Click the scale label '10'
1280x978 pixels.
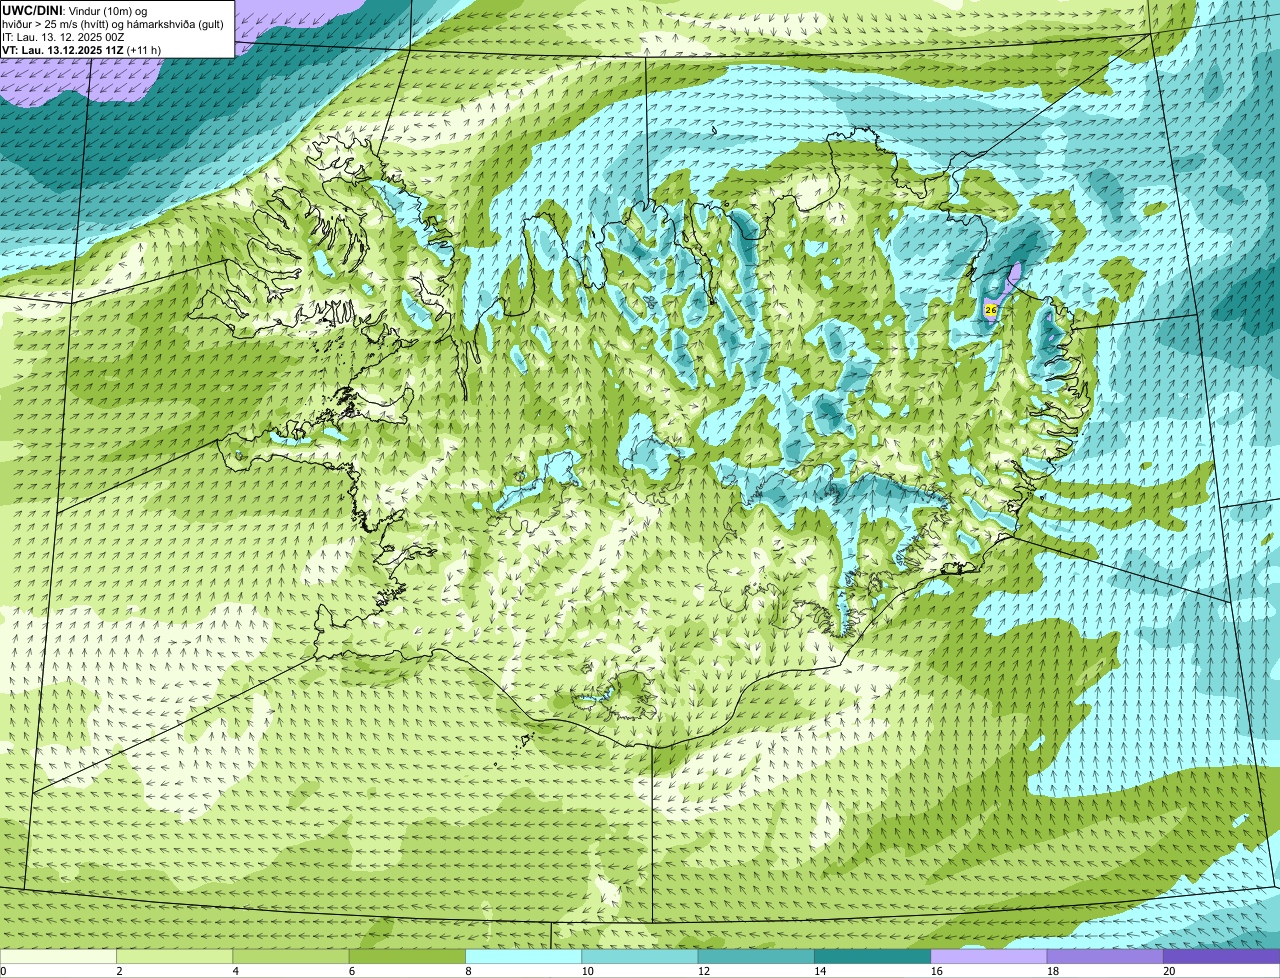(587, 971)
